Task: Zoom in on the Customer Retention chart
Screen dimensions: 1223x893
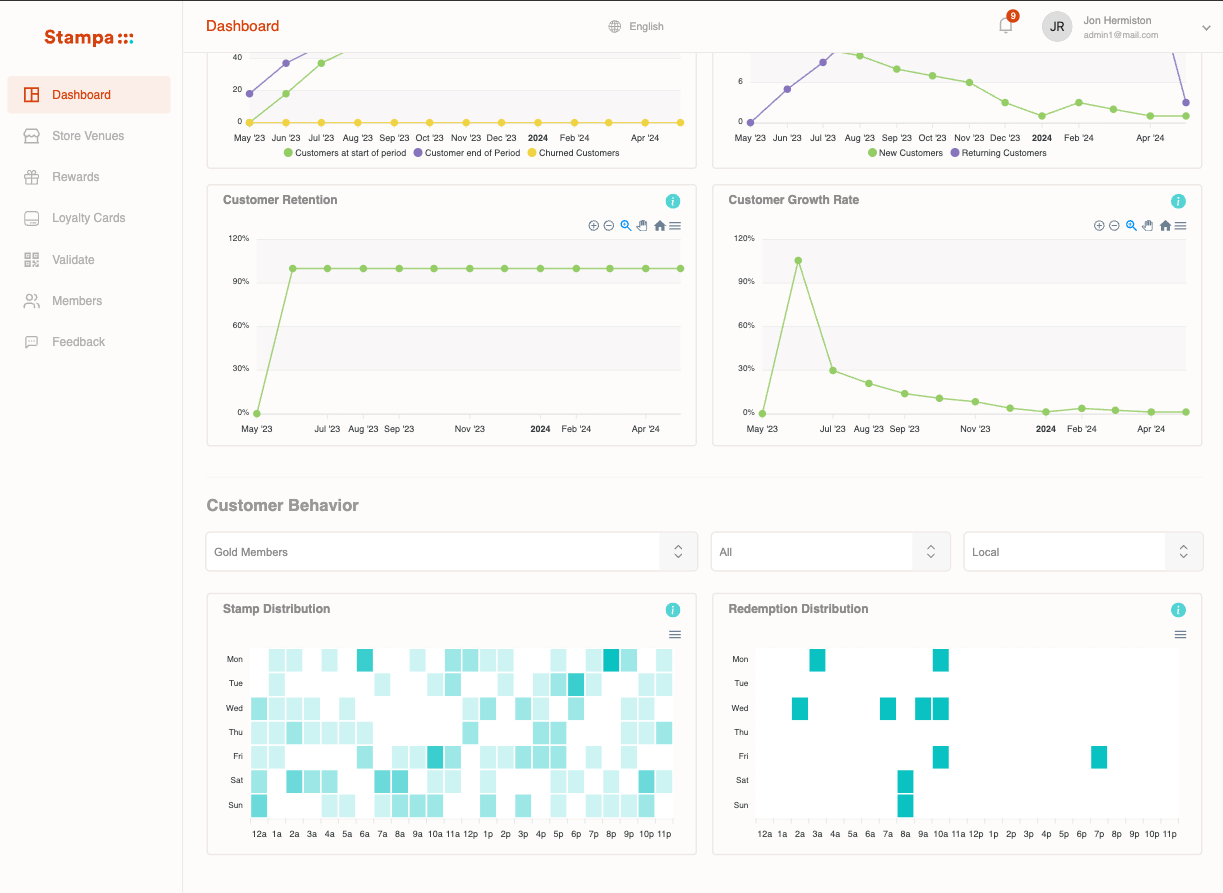Action: 593,225
